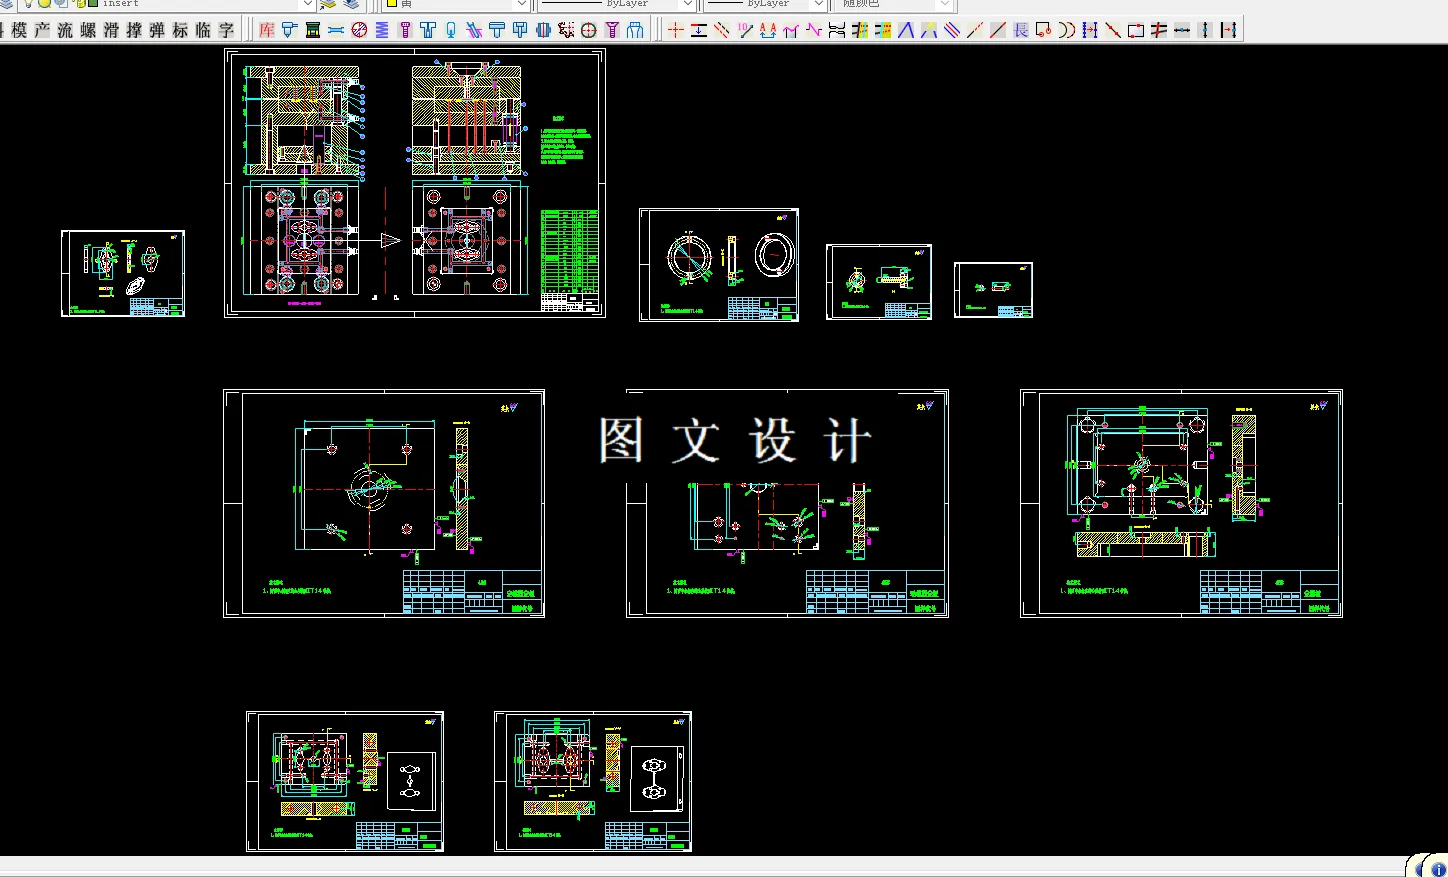Click the 标 (dimension) toolbar button

[180, 30]
